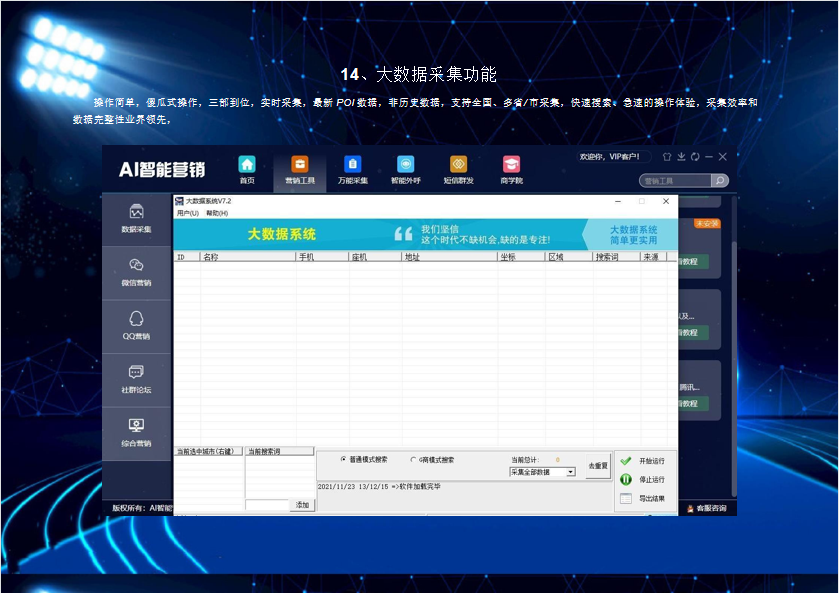This screenshot has width=839, height=593.
Task: Click the 坐标 column header
Action: click(x=522, y=257)
